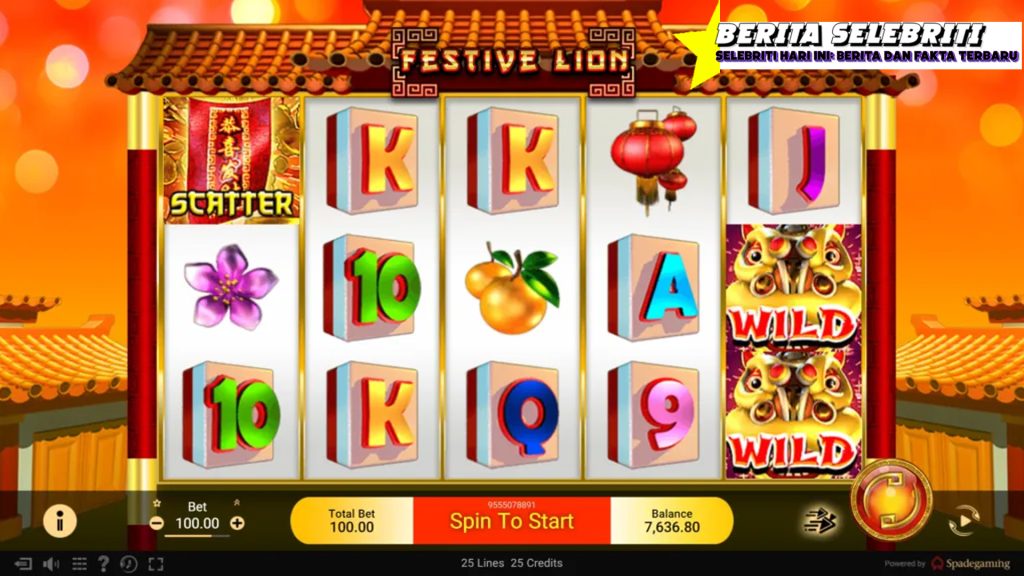1024x576 pixels.
Task: Toggle turbo spin fast-forward arrows
Action: [x=820, y=521]
